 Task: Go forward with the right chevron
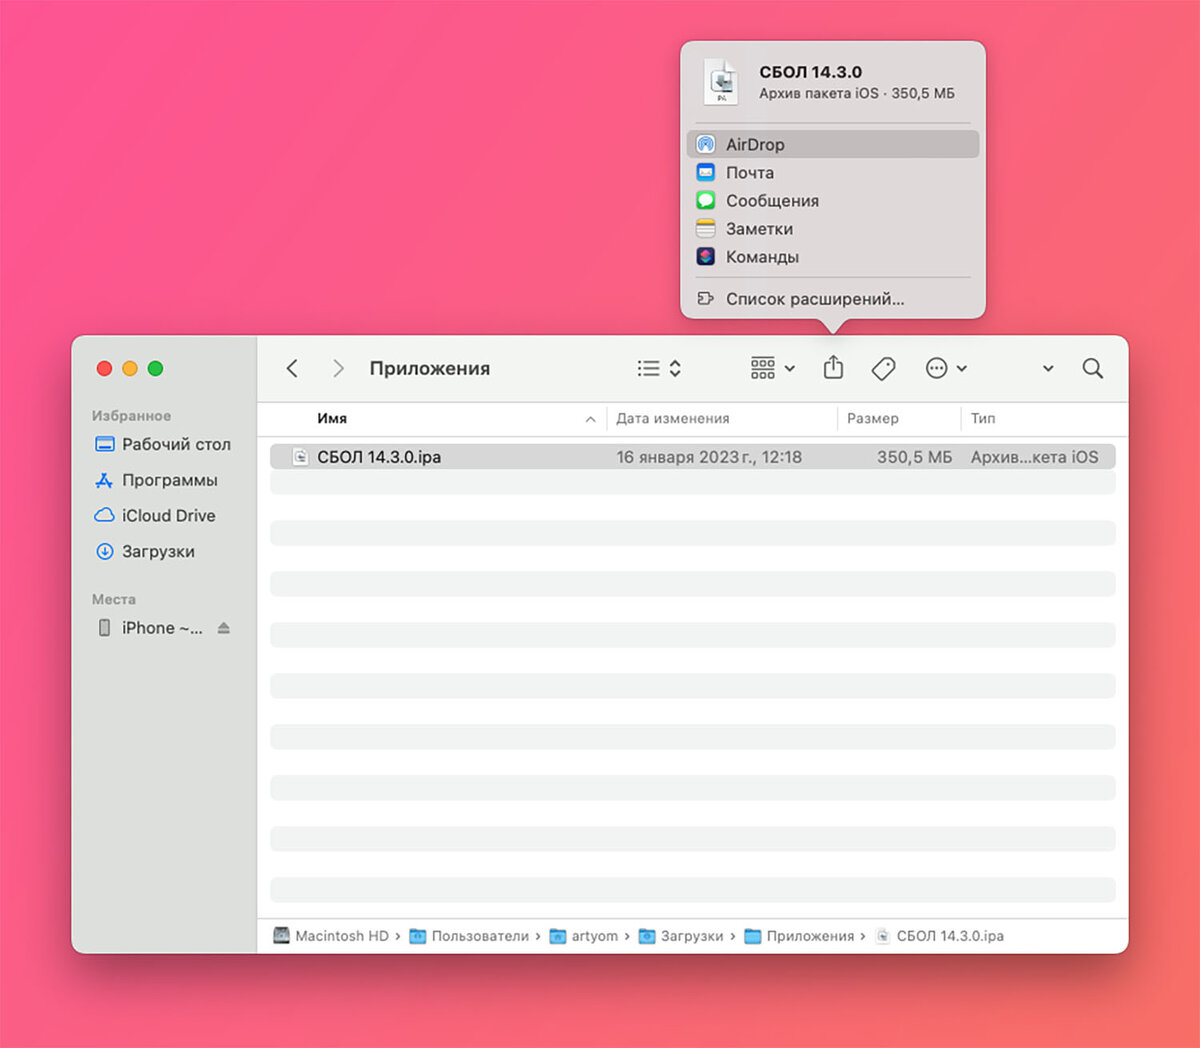[x=338, y=368]
